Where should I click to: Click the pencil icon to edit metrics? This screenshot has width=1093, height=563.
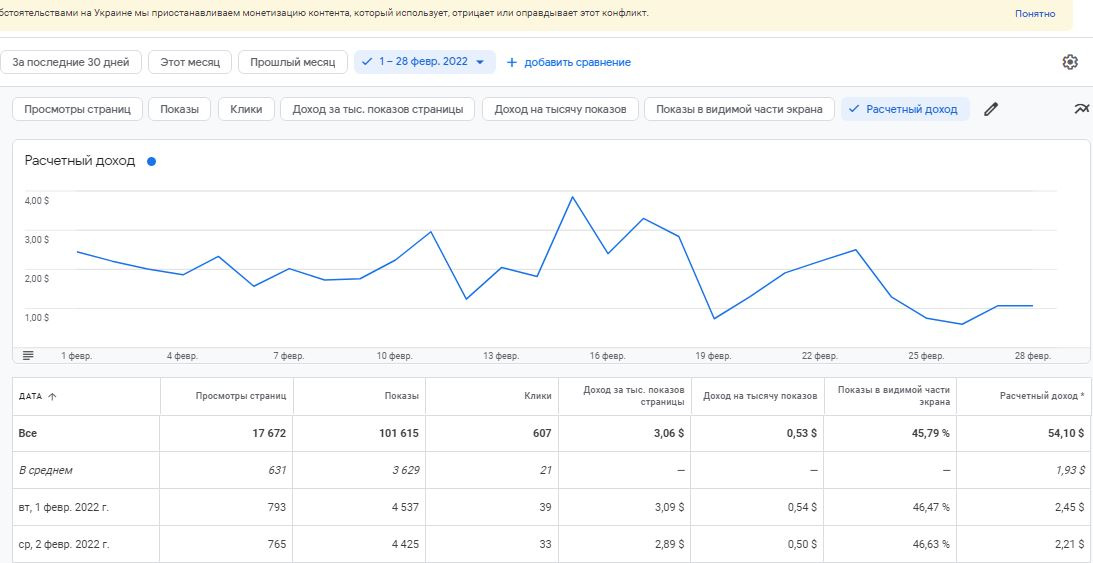pyautogui.click(x=991, y=109)
